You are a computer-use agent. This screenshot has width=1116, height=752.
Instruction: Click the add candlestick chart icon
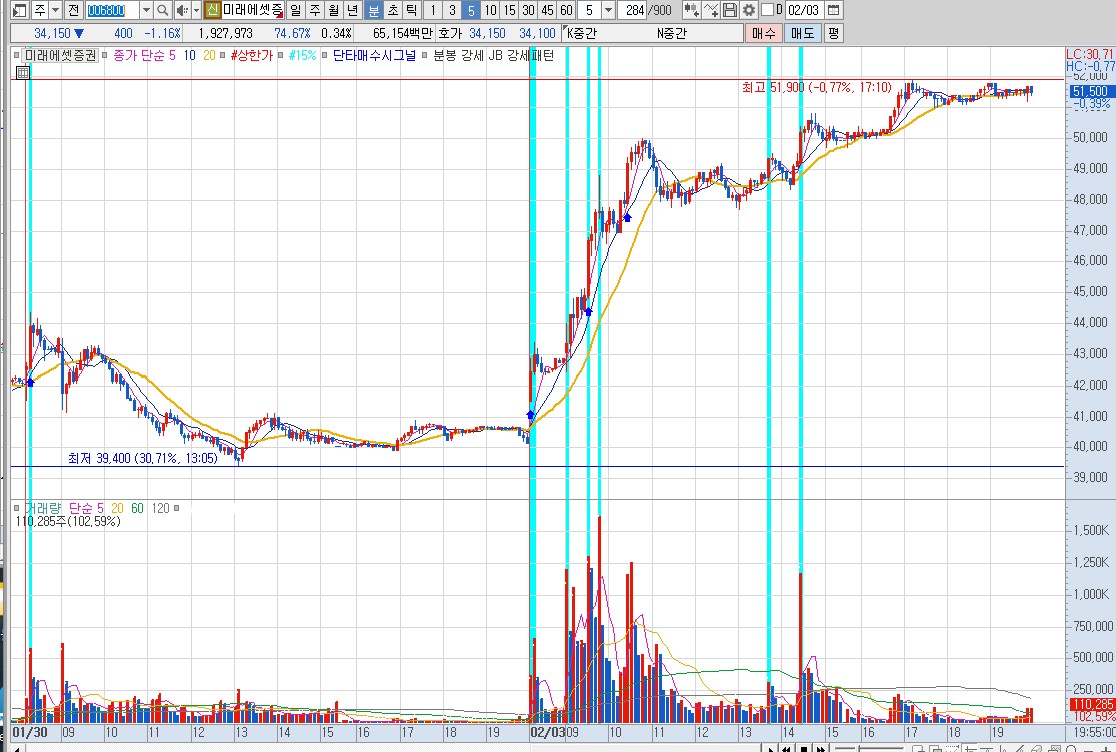pos(691,10)
